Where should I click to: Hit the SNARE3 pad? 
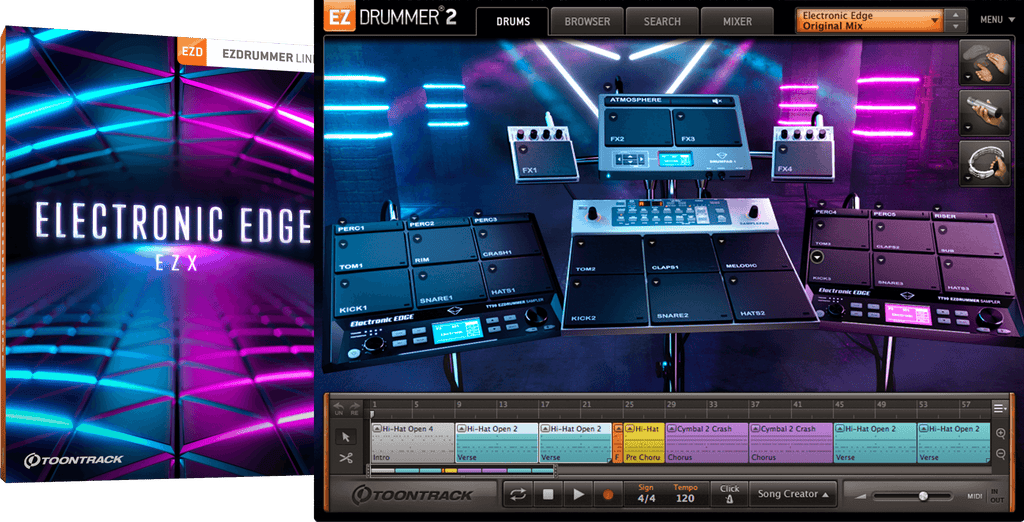(905, 271)
